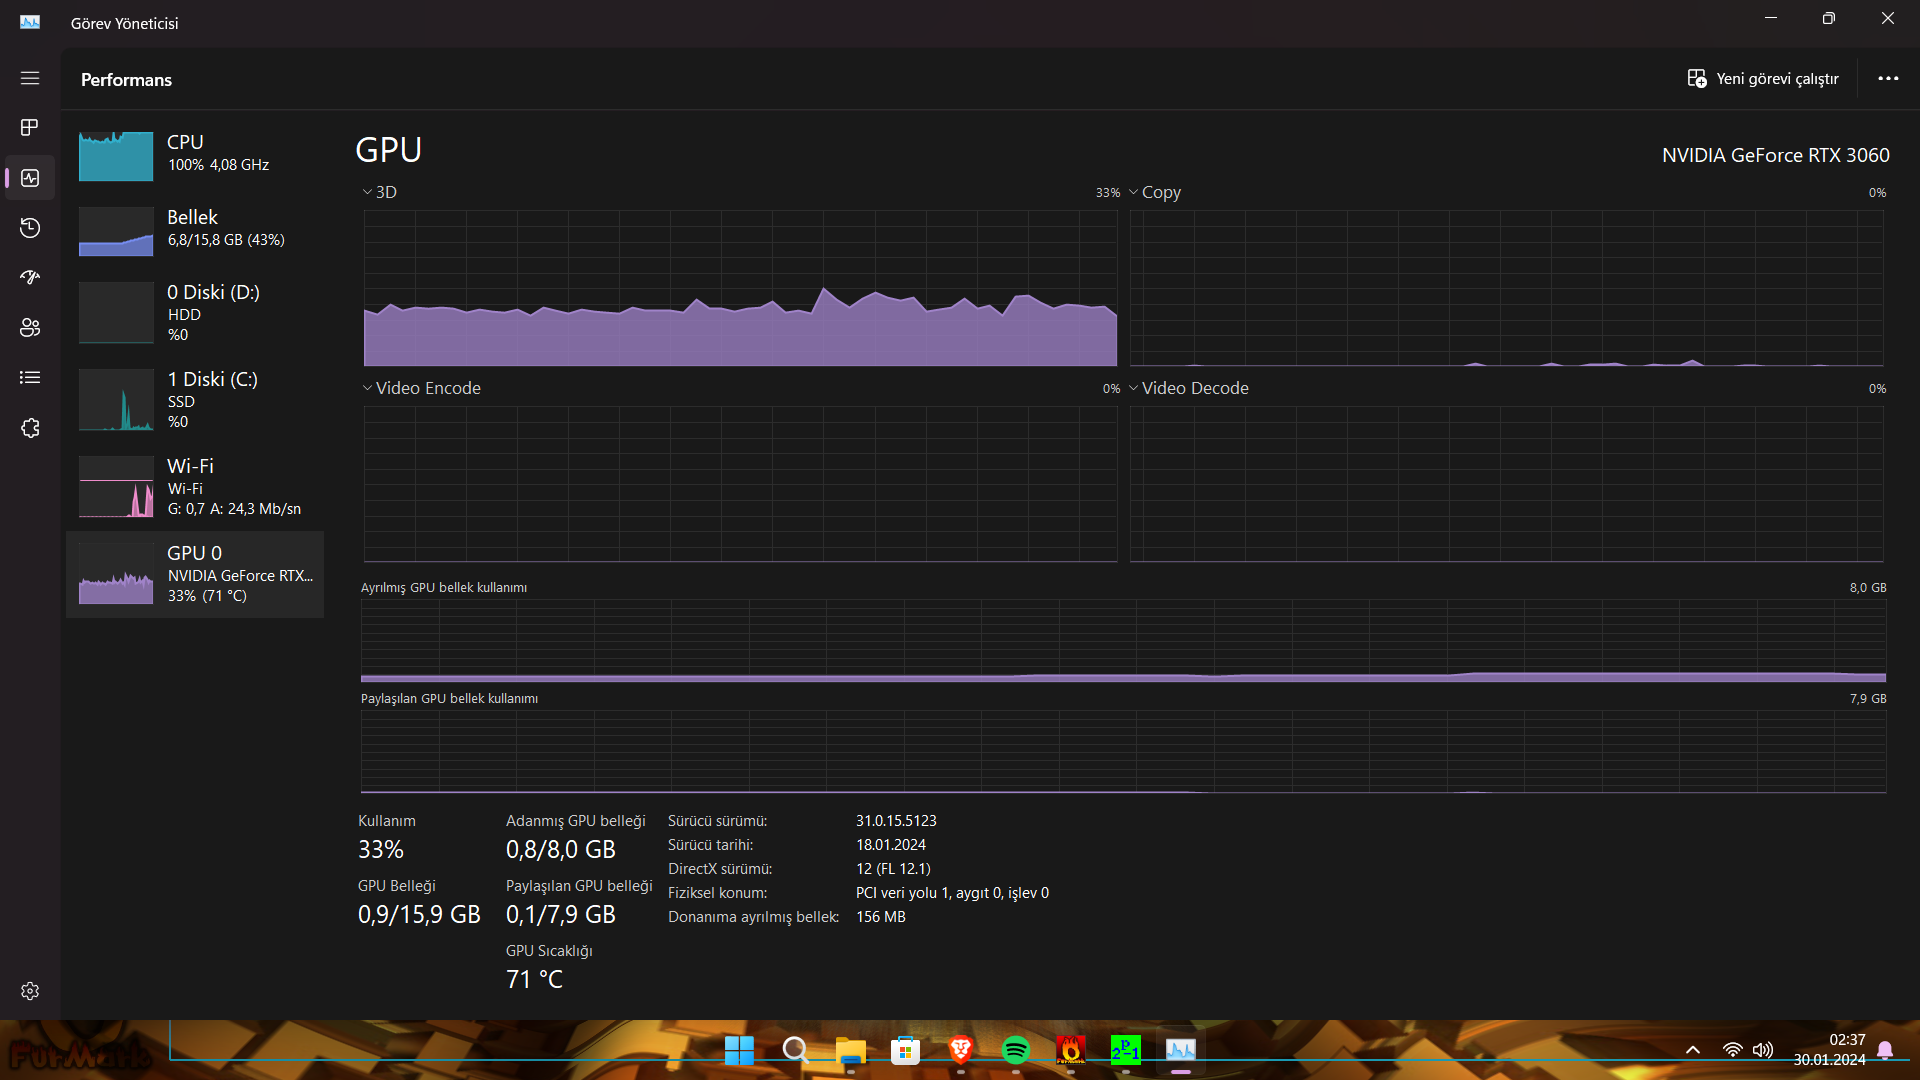Click the Windows Start button

739,1050
